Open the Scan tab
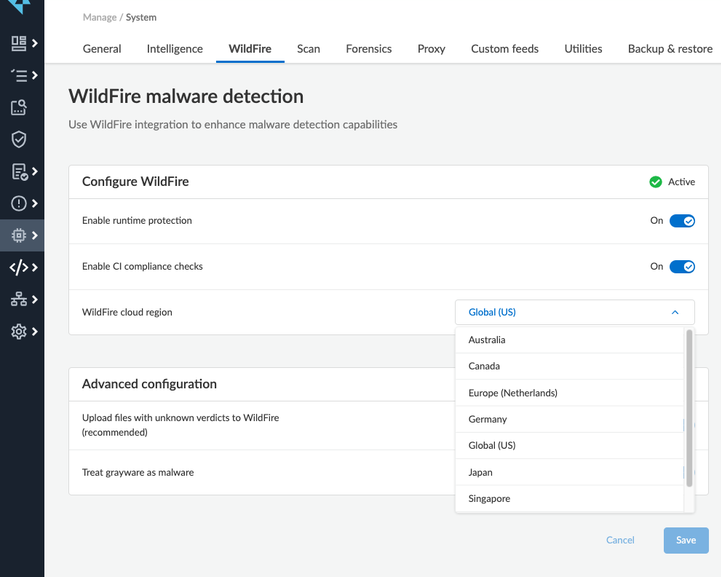This screenshot has width=721, height=577. pyautogui.click(x=309, y=49)
